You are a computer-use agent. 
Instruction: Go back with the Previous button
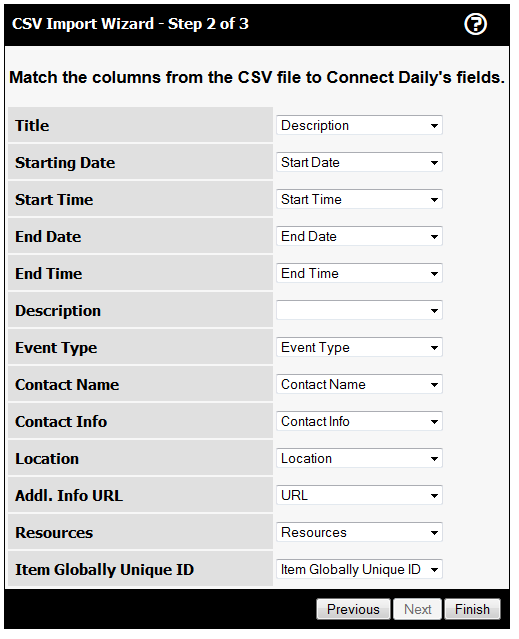tap(353, 609)
